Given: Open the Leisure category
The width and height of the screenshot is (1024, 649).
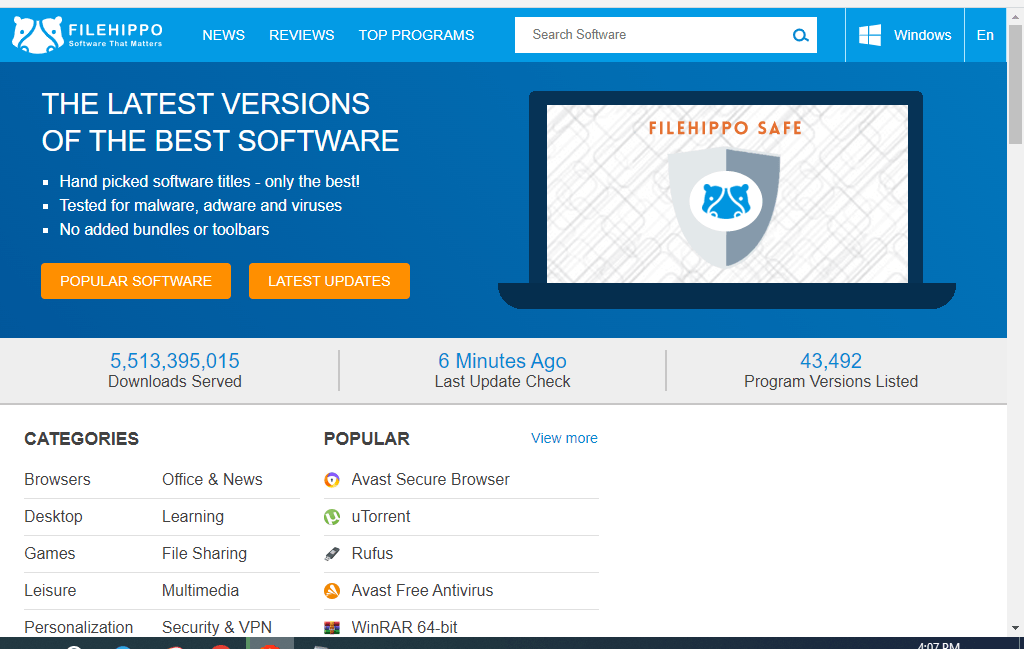Looking at the screenshot, I should (50, 590).
